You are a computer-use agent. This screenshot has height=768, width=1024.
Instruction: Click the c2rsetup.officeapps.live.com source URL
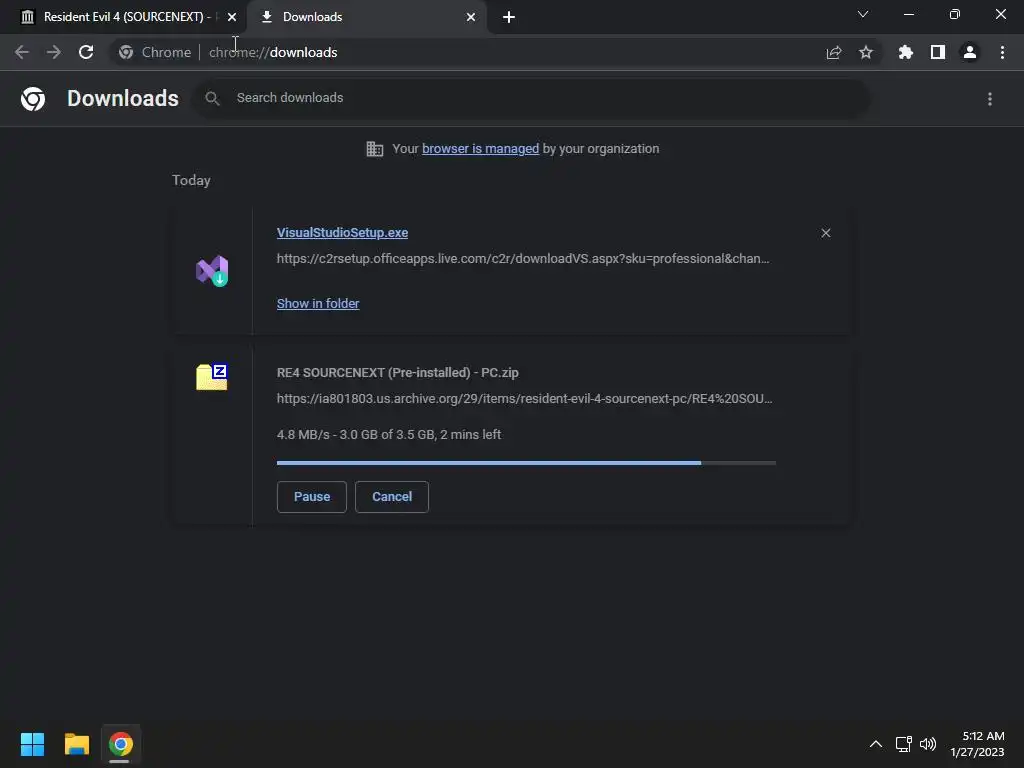[523, 259]
